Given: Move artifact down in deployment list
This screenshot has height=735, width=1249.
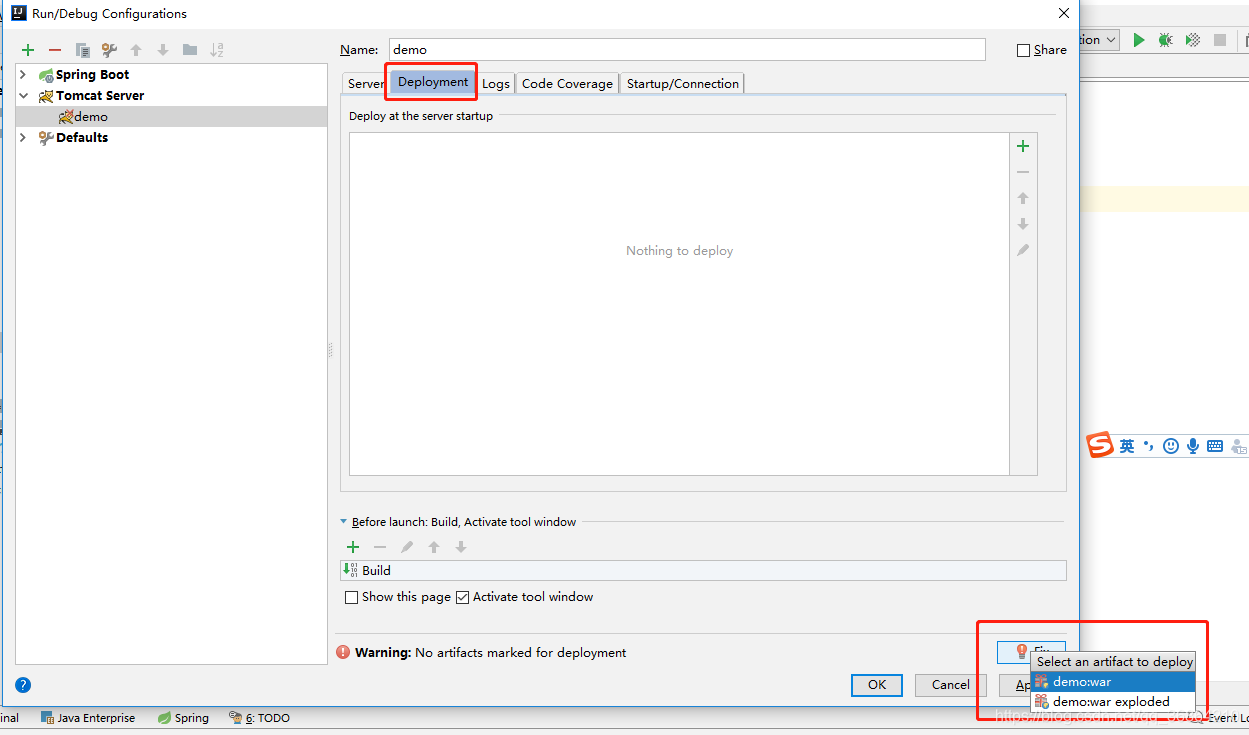Looking at the screenshot, I should 1023,224.
